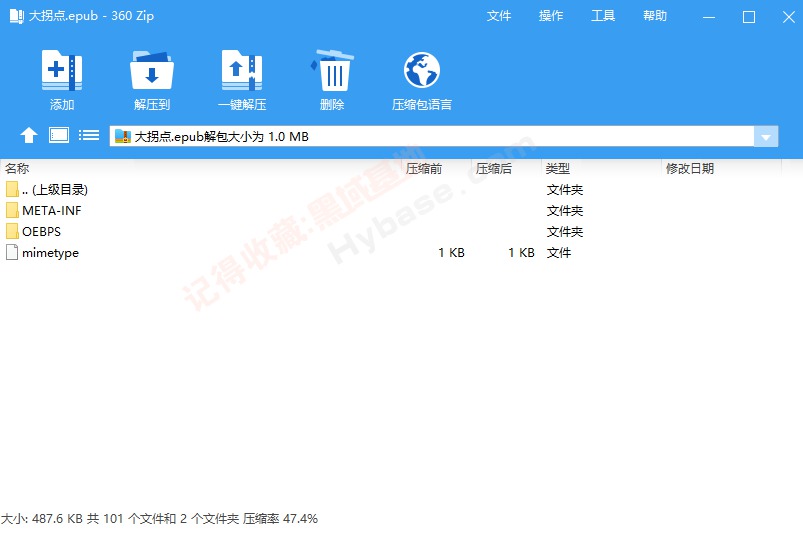The height and width of the screenshot is (533, 803).
Task: Sort by the 类型 column header
Action: click(x=558, y=168)
